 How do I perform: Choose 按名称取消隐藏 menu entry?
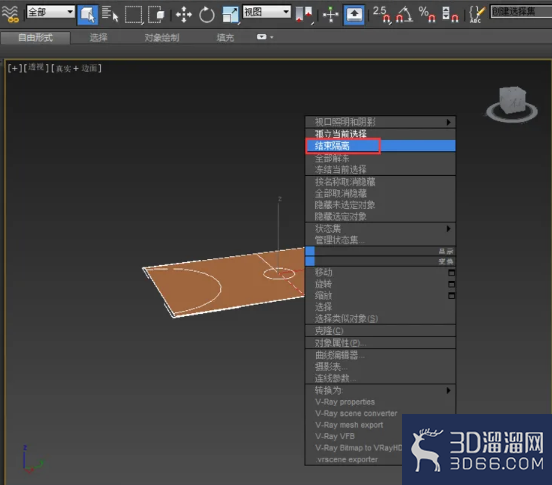point(380,182)
